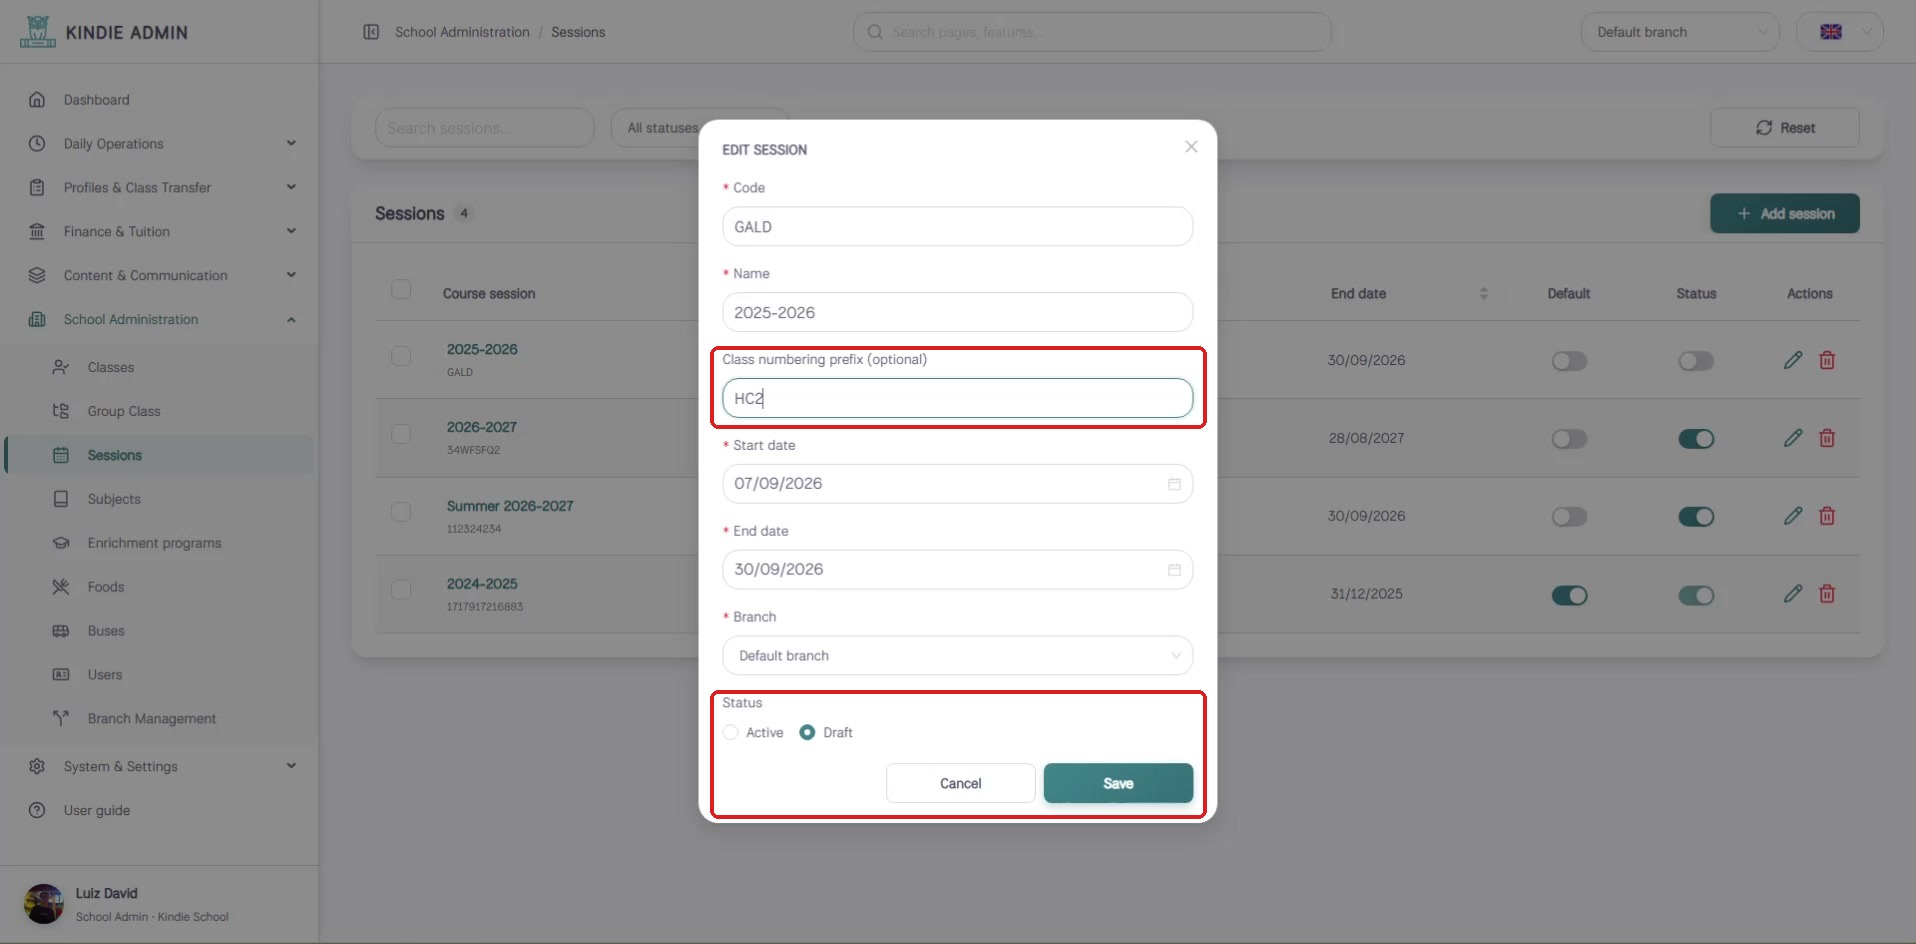Click the Add session button

tap(1785, 214)
